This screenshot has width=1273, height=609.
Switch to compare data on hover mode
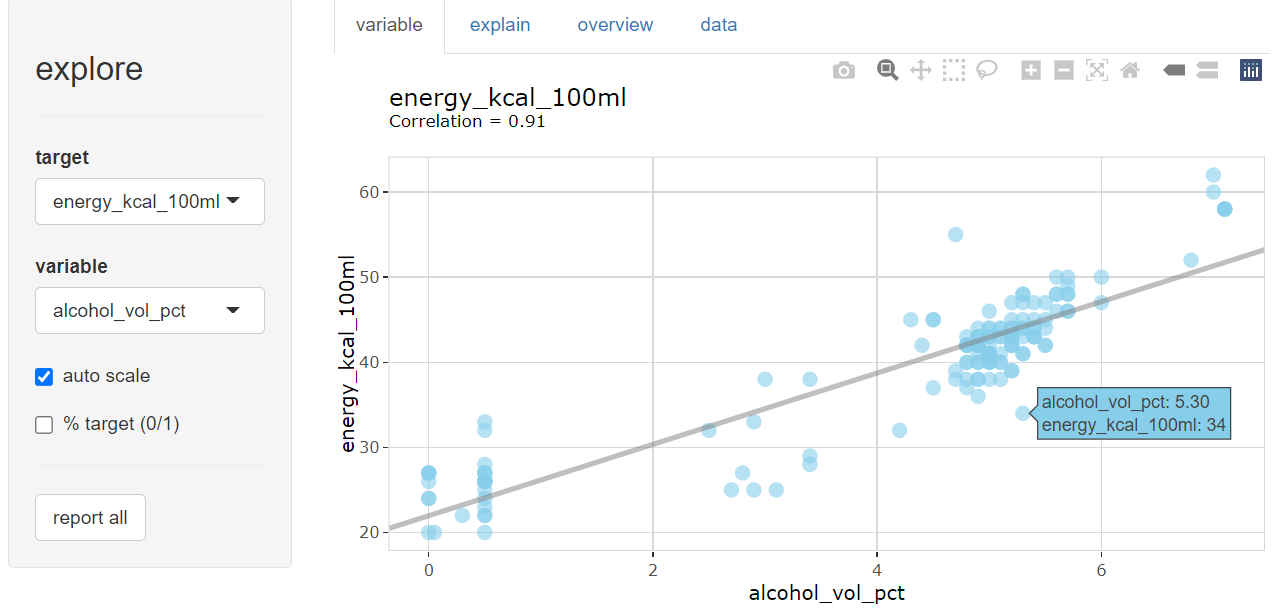[1207, 70]
